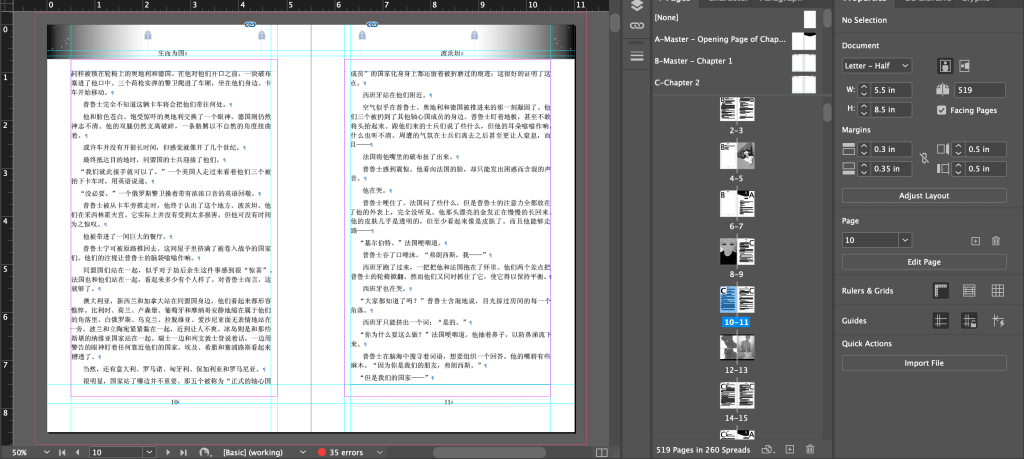Open the Letter - Half preset dropdown

pyautogui.click(x=877, y=66)
